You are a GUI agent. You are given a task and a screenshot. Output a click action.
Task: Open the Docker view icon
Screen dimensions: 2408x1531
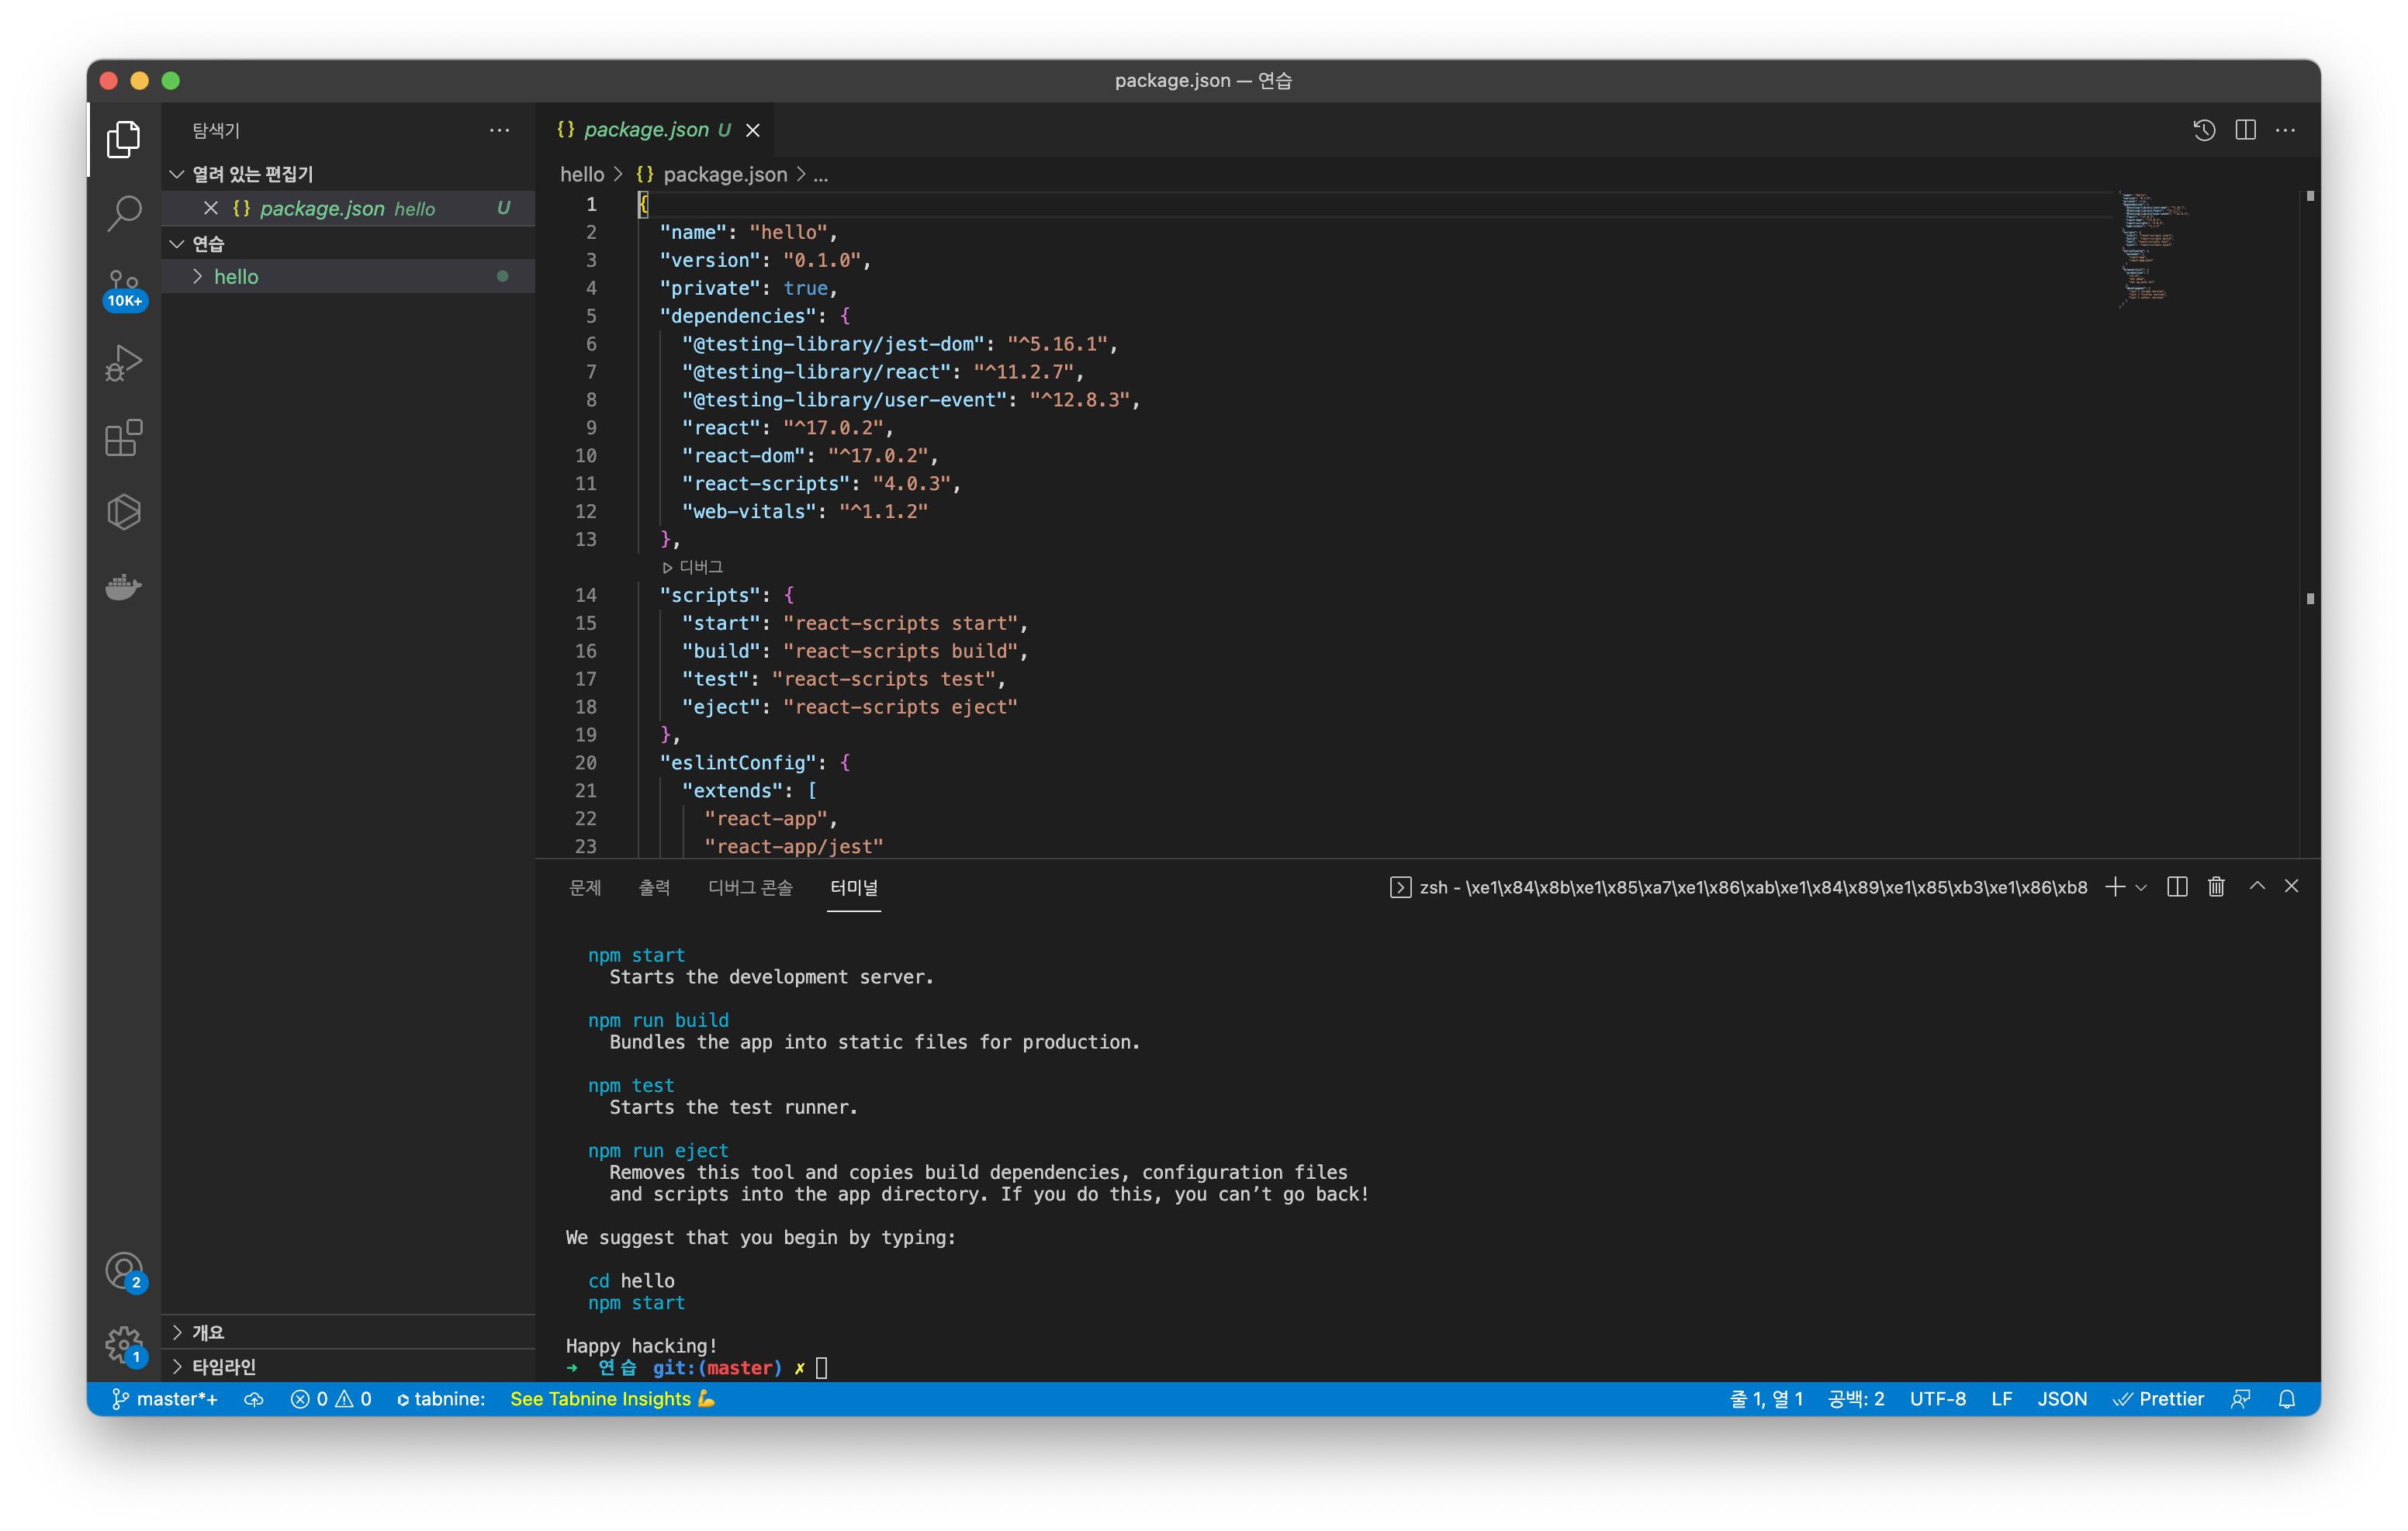[x=124, y=587]
